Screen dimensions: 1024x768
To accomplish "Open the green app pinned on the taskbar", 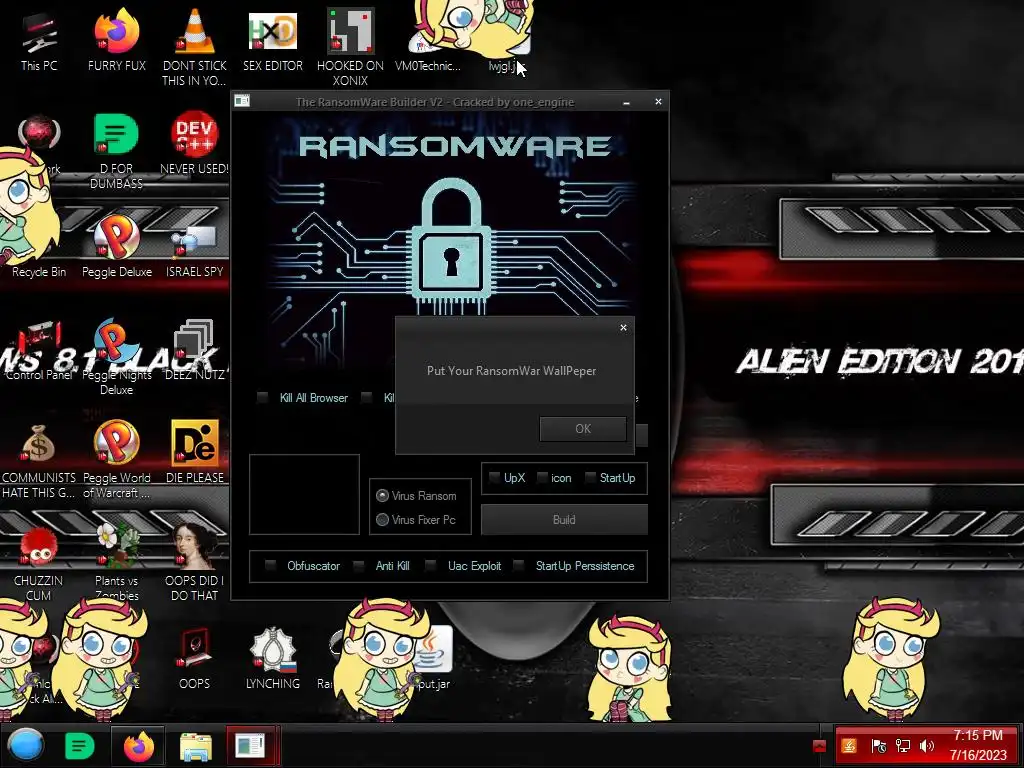I will pyautogui.click(x=80, y=746).
